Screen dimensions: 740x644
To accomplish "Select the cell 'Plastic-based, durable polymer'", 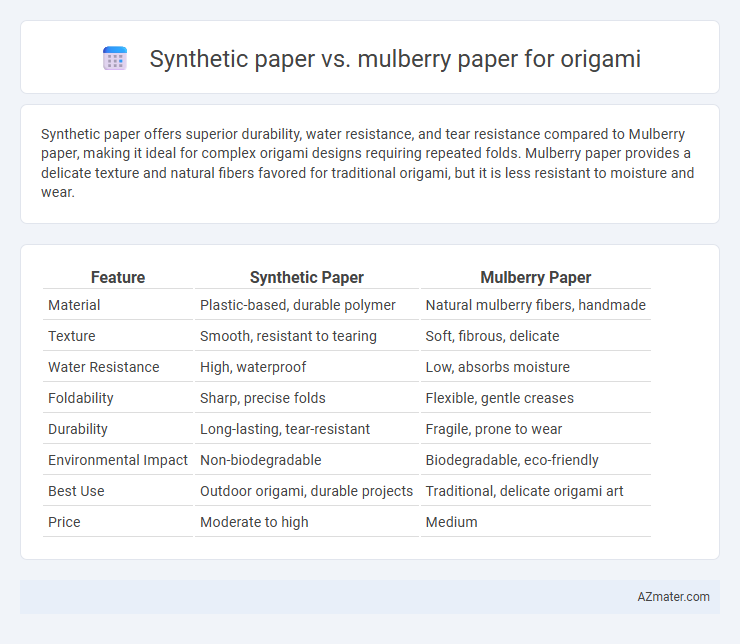I will pyautogui.click(x=298, y=305).
